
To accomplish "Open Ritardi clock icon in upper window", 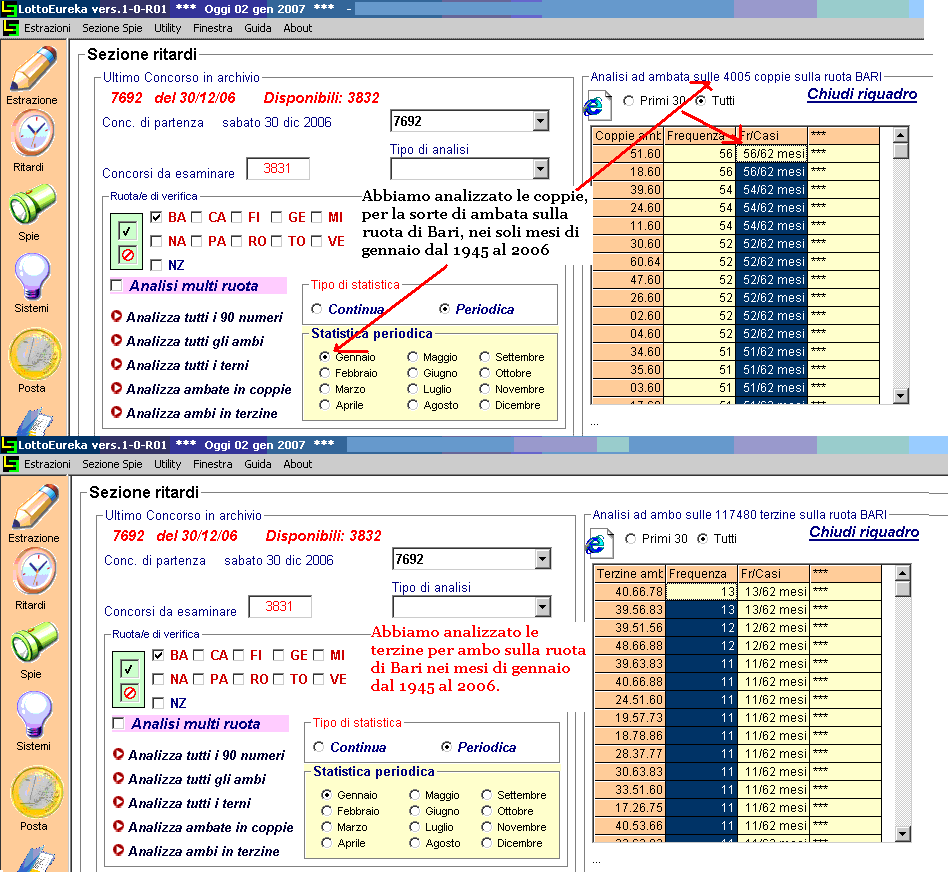I will tap(33, 134).
